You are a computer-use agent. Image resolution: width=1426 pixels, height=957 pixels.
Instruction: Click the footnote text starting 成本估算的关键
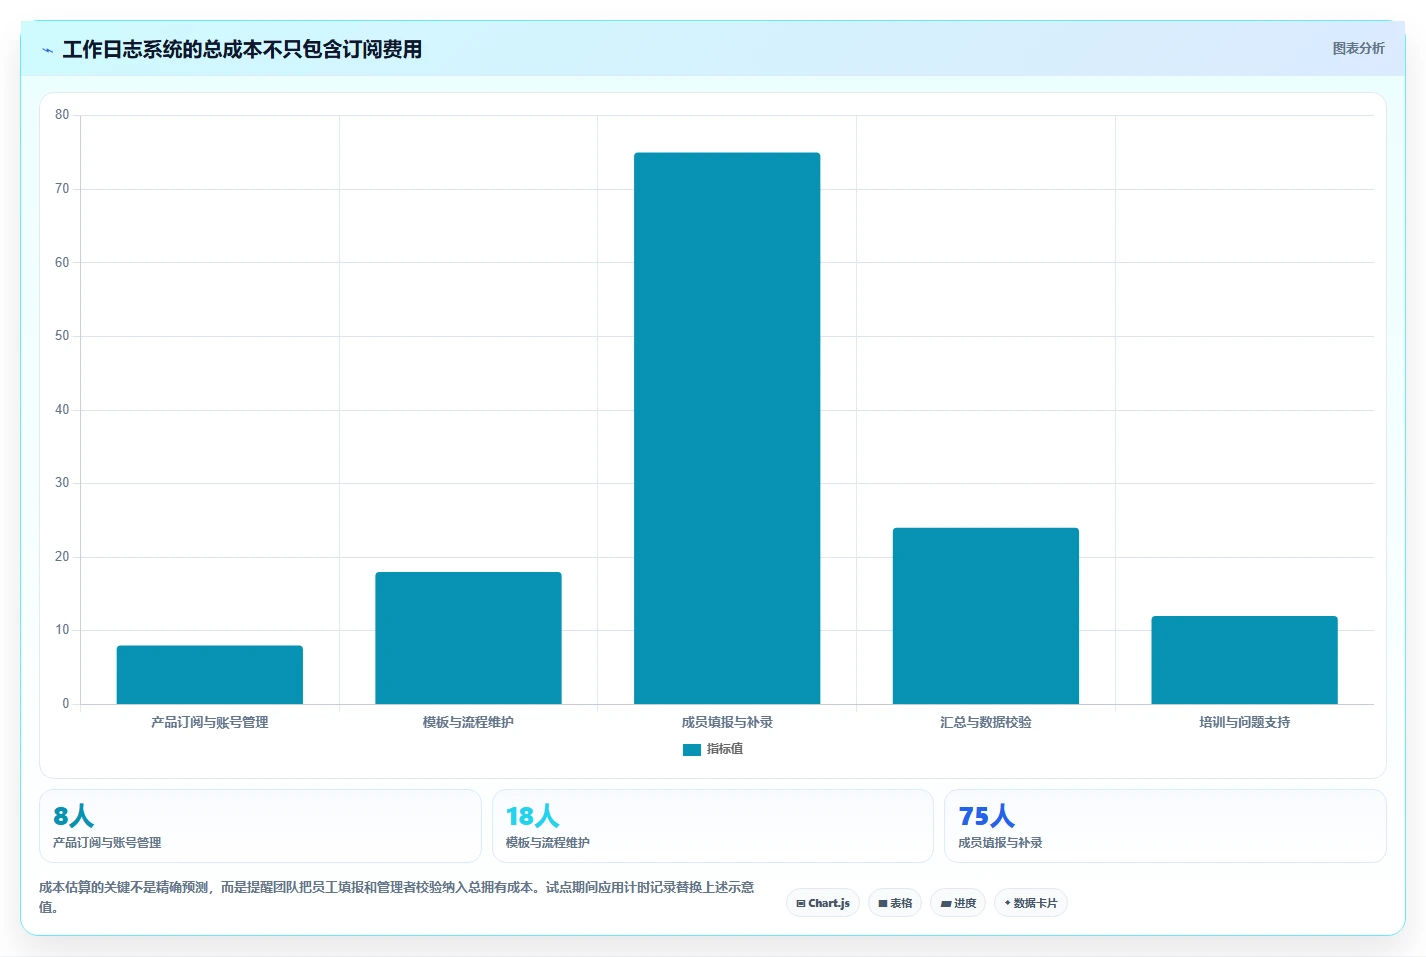(x=397, y=897)
